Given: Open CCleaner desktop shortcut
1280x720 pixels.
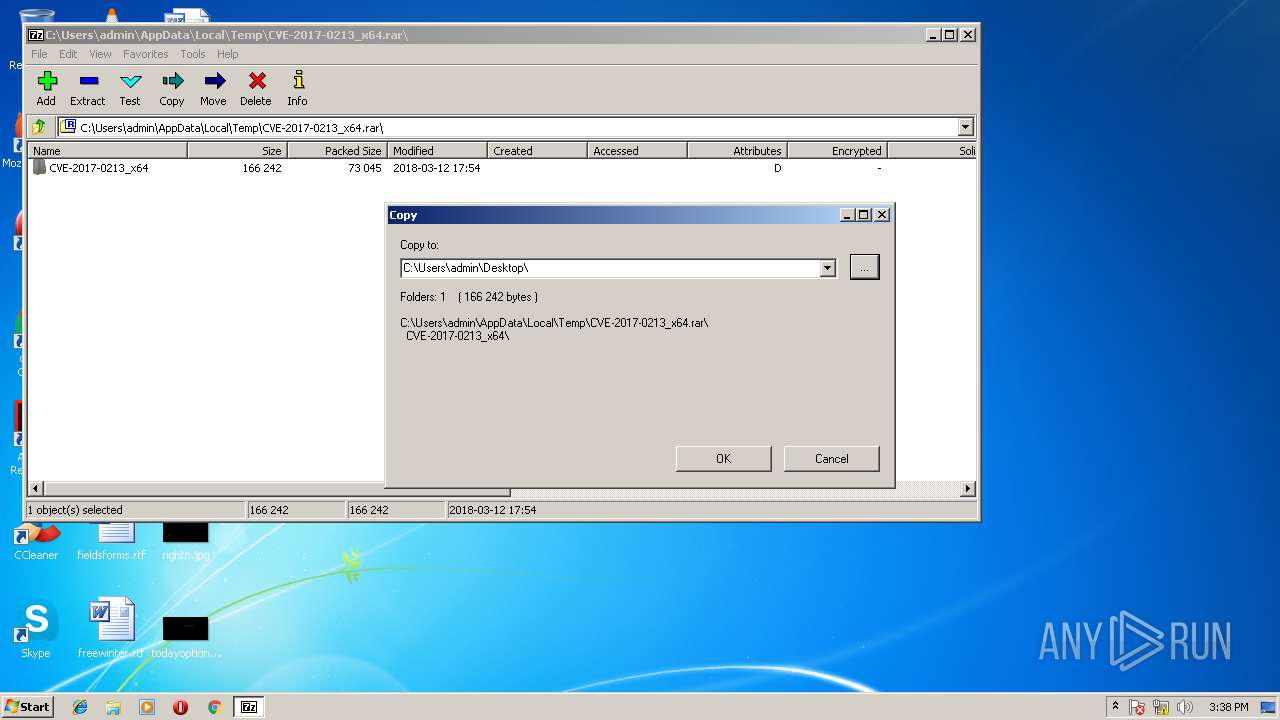Looking at the screenshot, I should 36,541.
